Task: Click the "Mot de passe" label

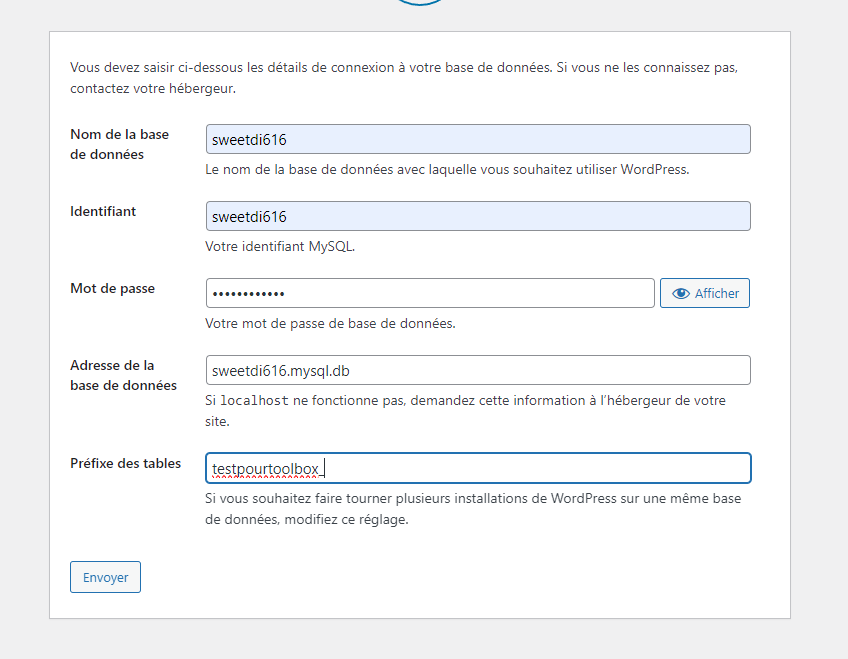Action: click(x=112, y=288)
